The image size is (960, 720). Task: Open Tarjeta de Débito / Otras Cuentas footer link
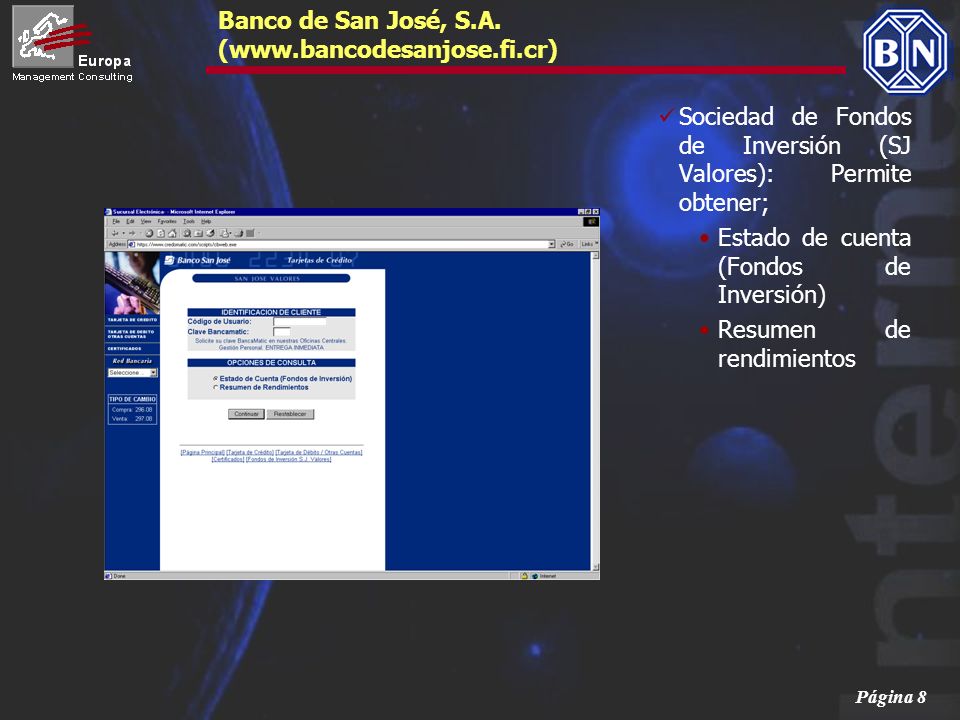click(x=319, y=452)
